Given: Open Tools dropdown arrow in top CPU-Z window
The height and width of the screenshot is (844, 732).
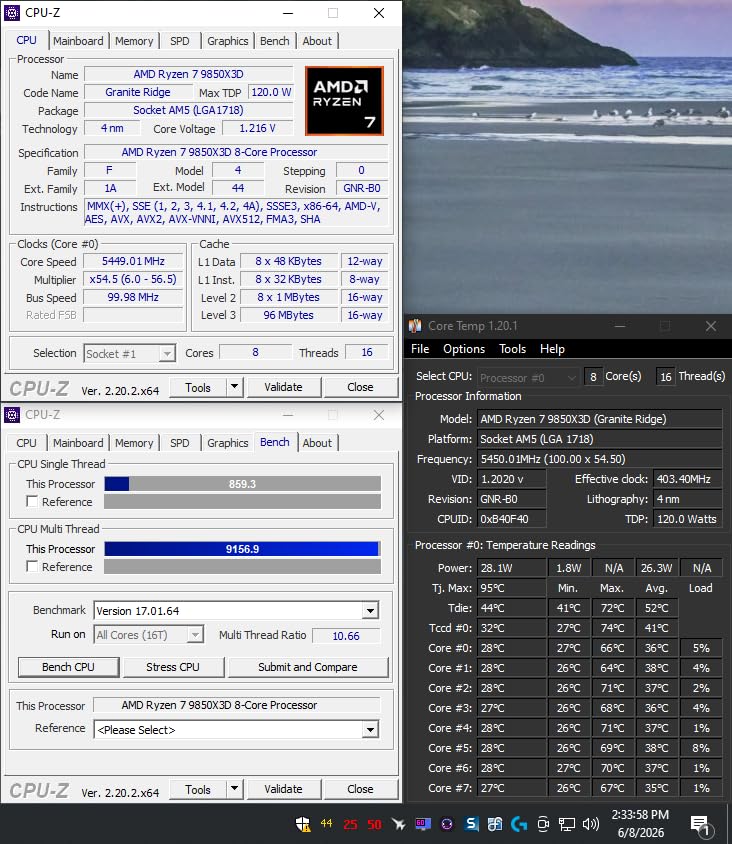Looking at the screenshot, I should [235, 386].
